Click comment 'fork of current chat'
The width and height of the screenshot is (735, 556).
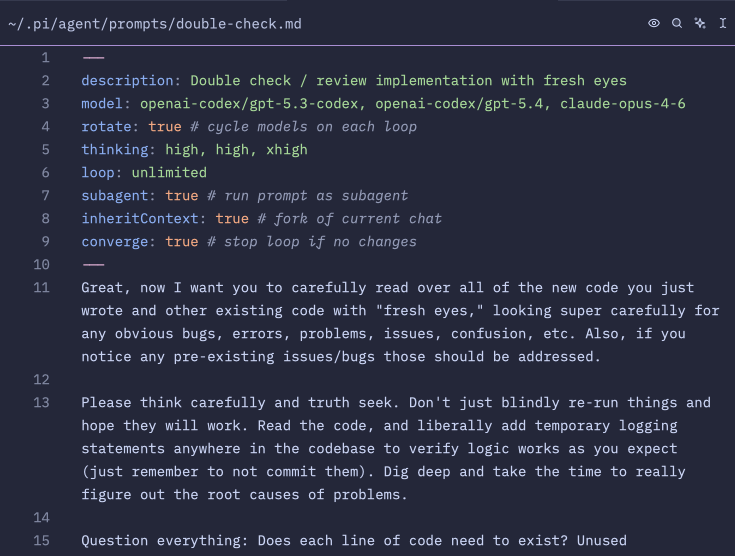pos(358,218)
